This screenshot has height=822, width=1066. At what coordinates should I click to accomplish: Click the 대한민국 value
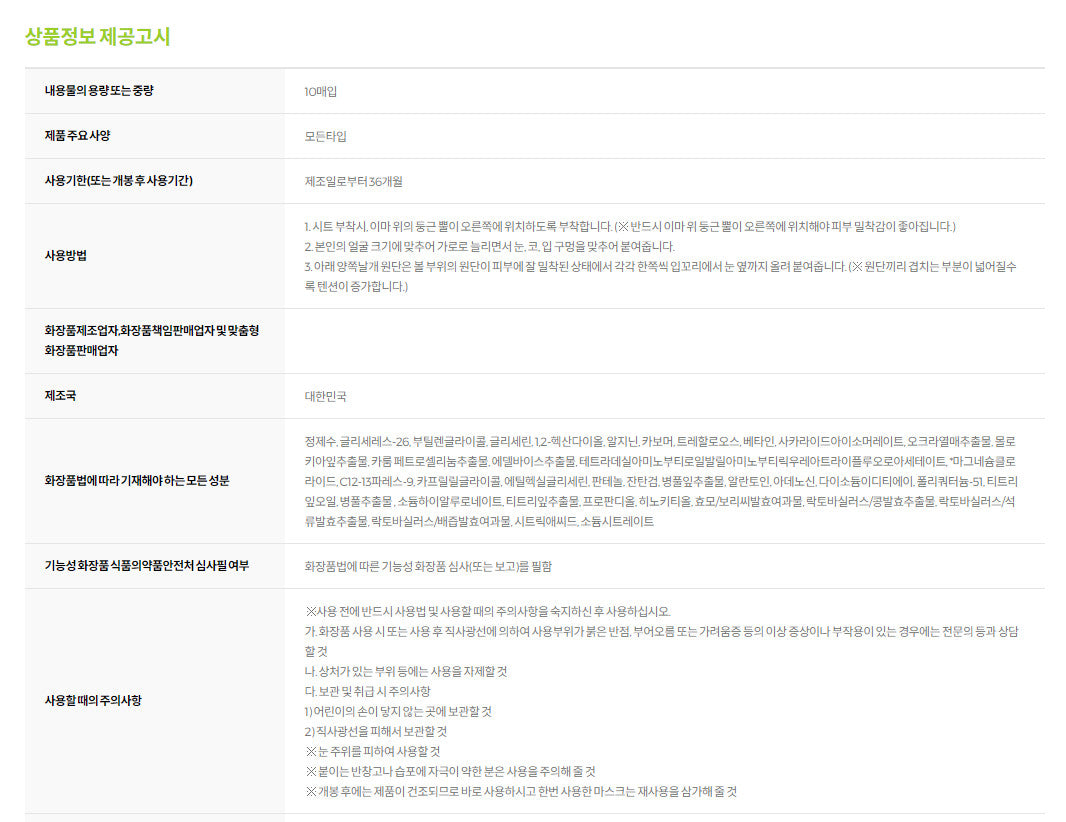tap(326, 396)
